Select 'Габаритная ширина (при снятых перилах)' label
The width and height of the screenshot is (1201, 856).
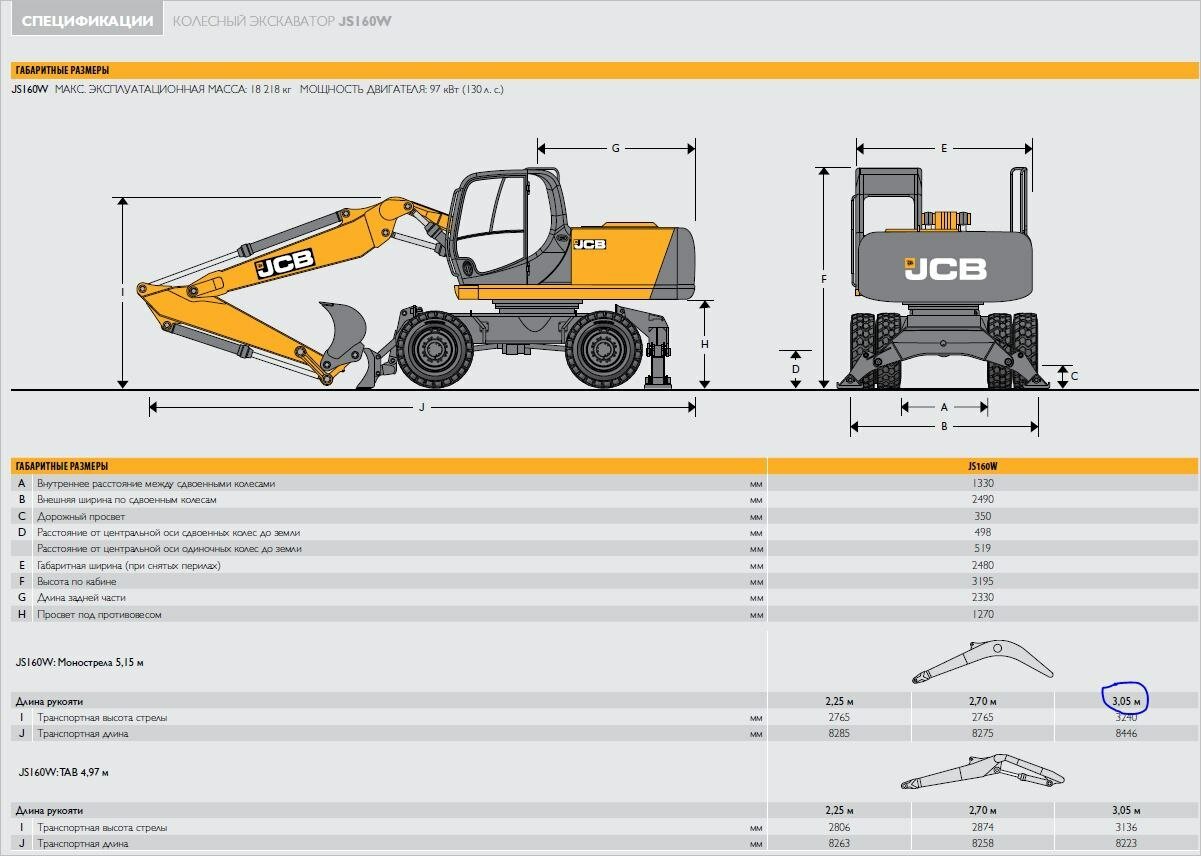(129, 565)
